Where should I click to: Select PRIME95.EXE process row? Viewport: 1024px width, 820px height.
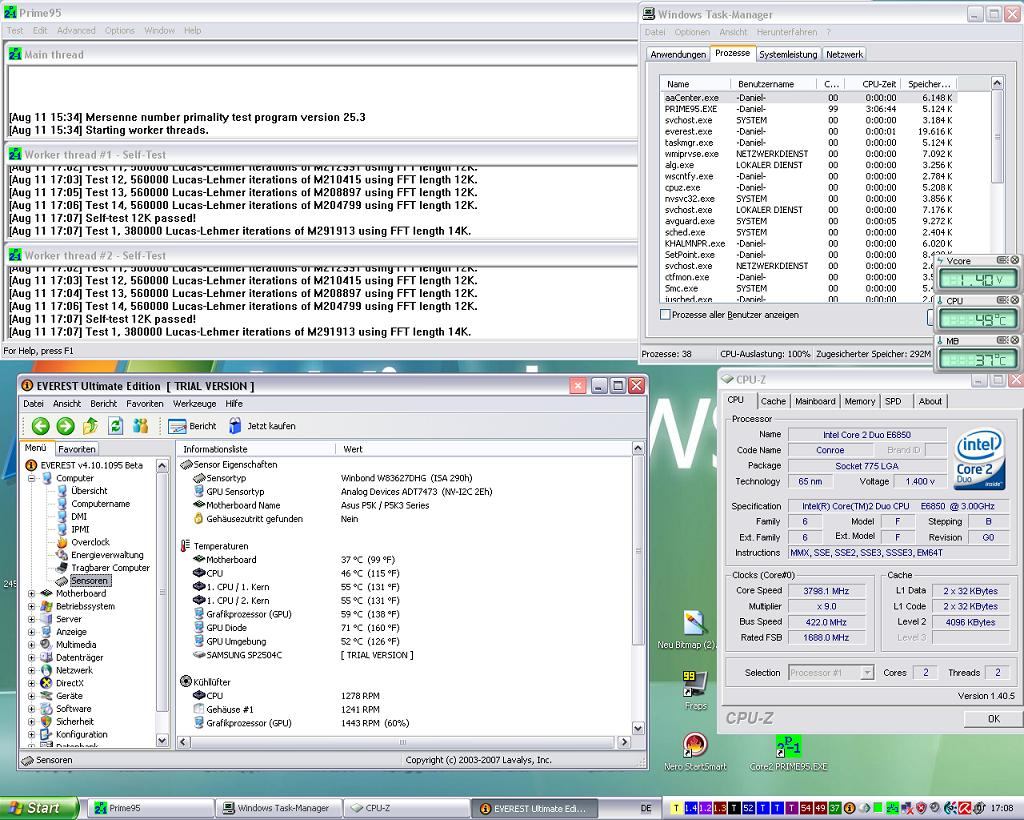[x=808, y=109]
